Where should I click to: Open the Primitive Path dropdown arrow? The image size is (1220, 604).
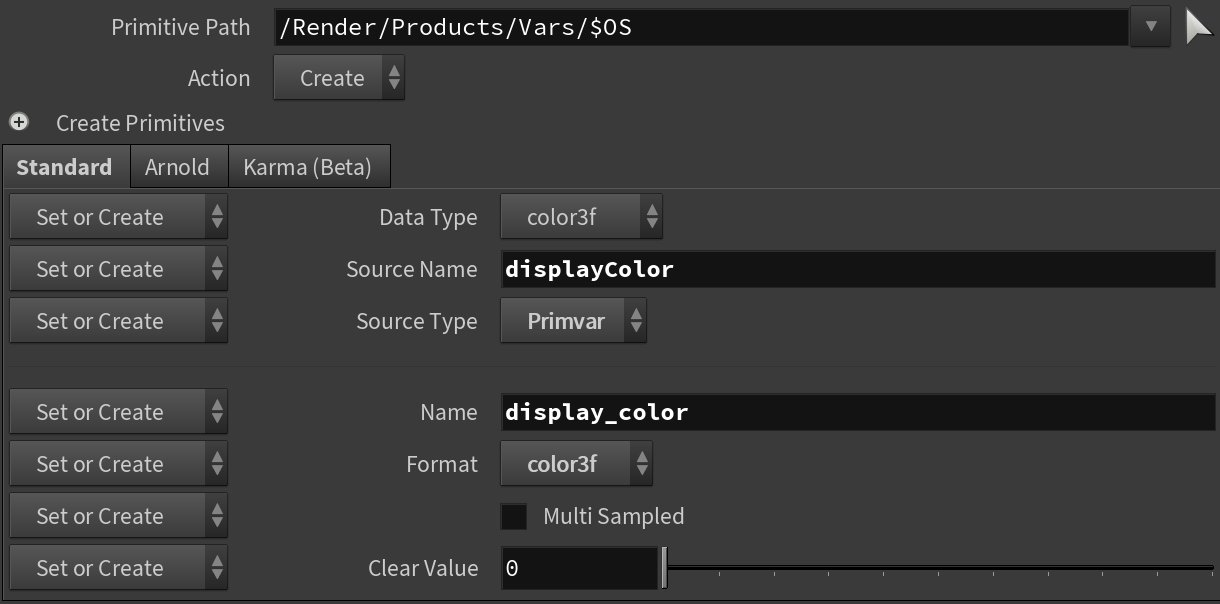click(1150, 27)
